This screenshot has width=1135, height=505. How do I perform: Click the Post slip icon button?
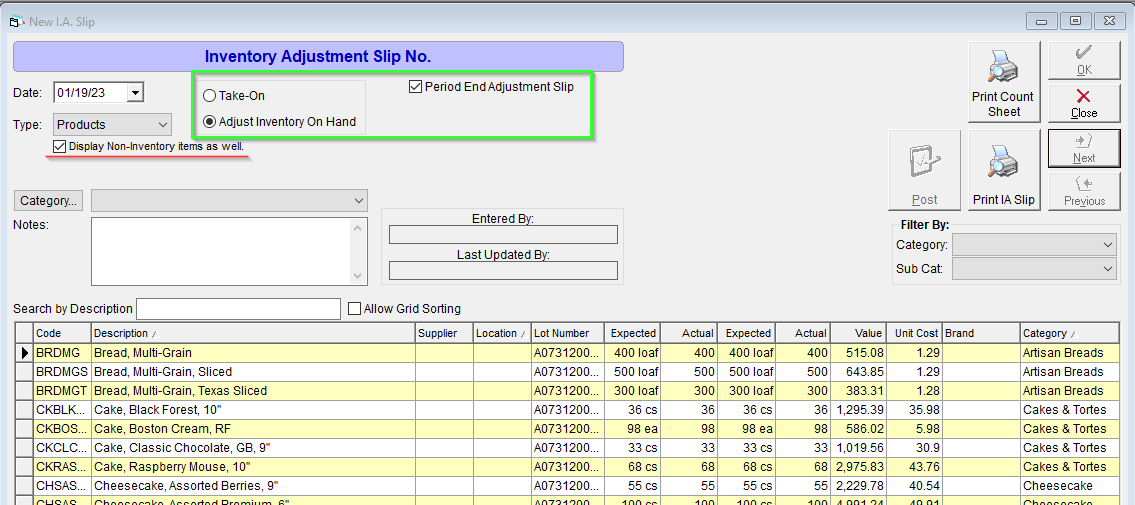[x=924, y=170]
